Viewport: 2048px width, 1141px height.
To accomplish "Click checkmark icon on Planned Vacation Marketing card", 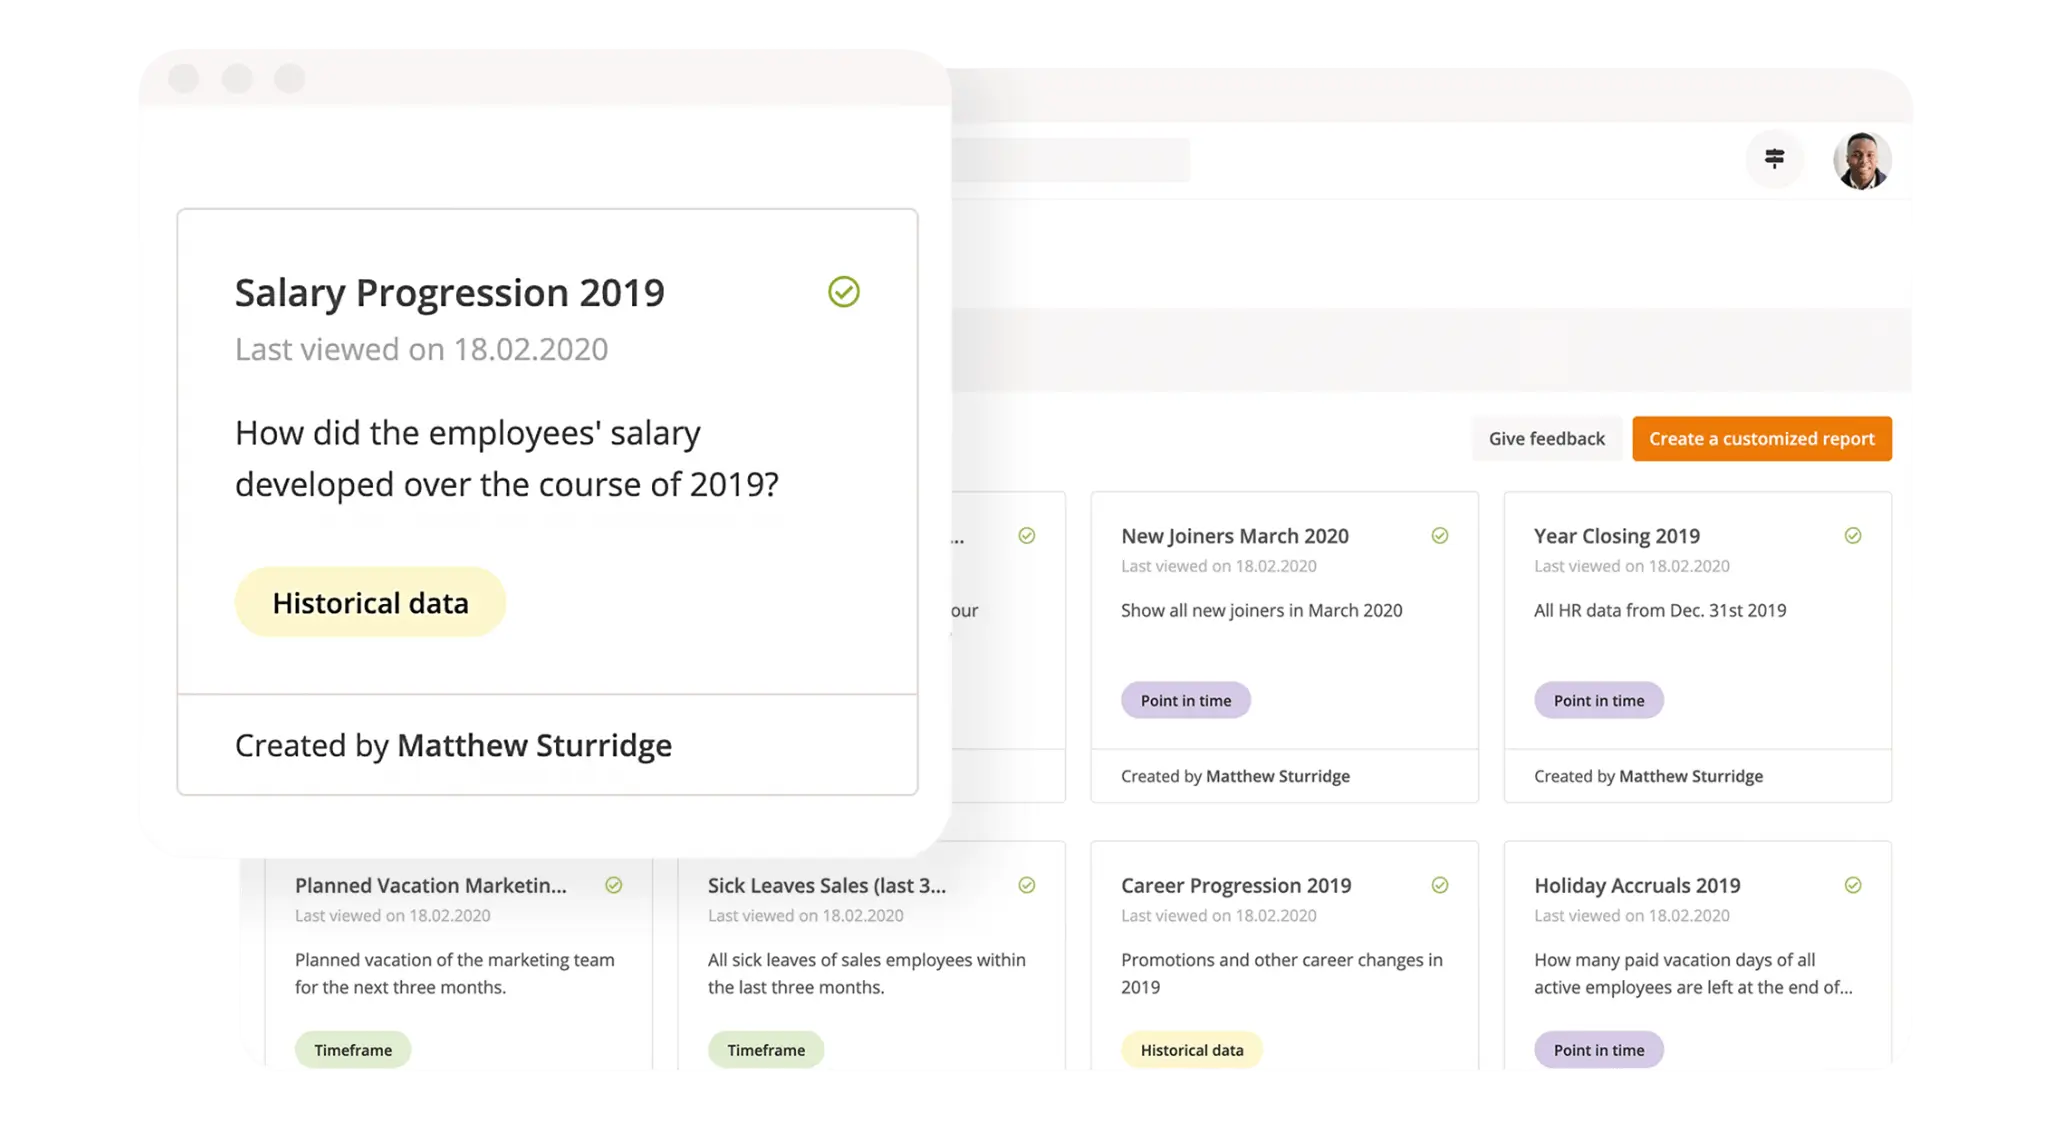I will (x=614, y=885).
